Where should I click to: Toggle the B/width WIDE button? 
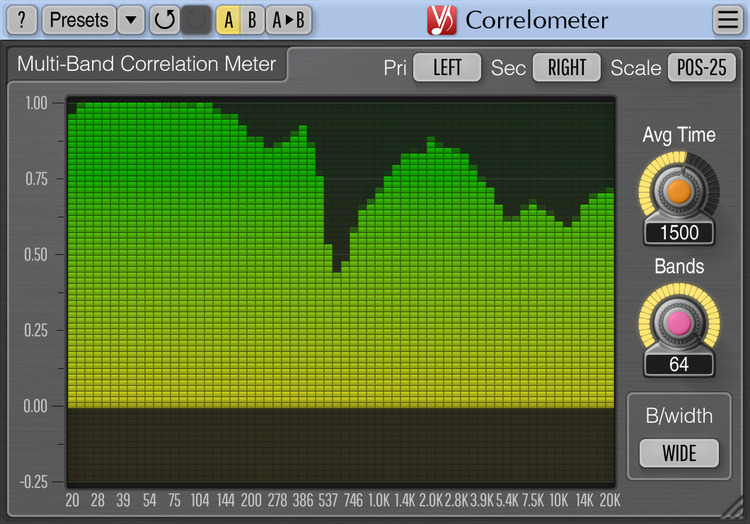679,453
